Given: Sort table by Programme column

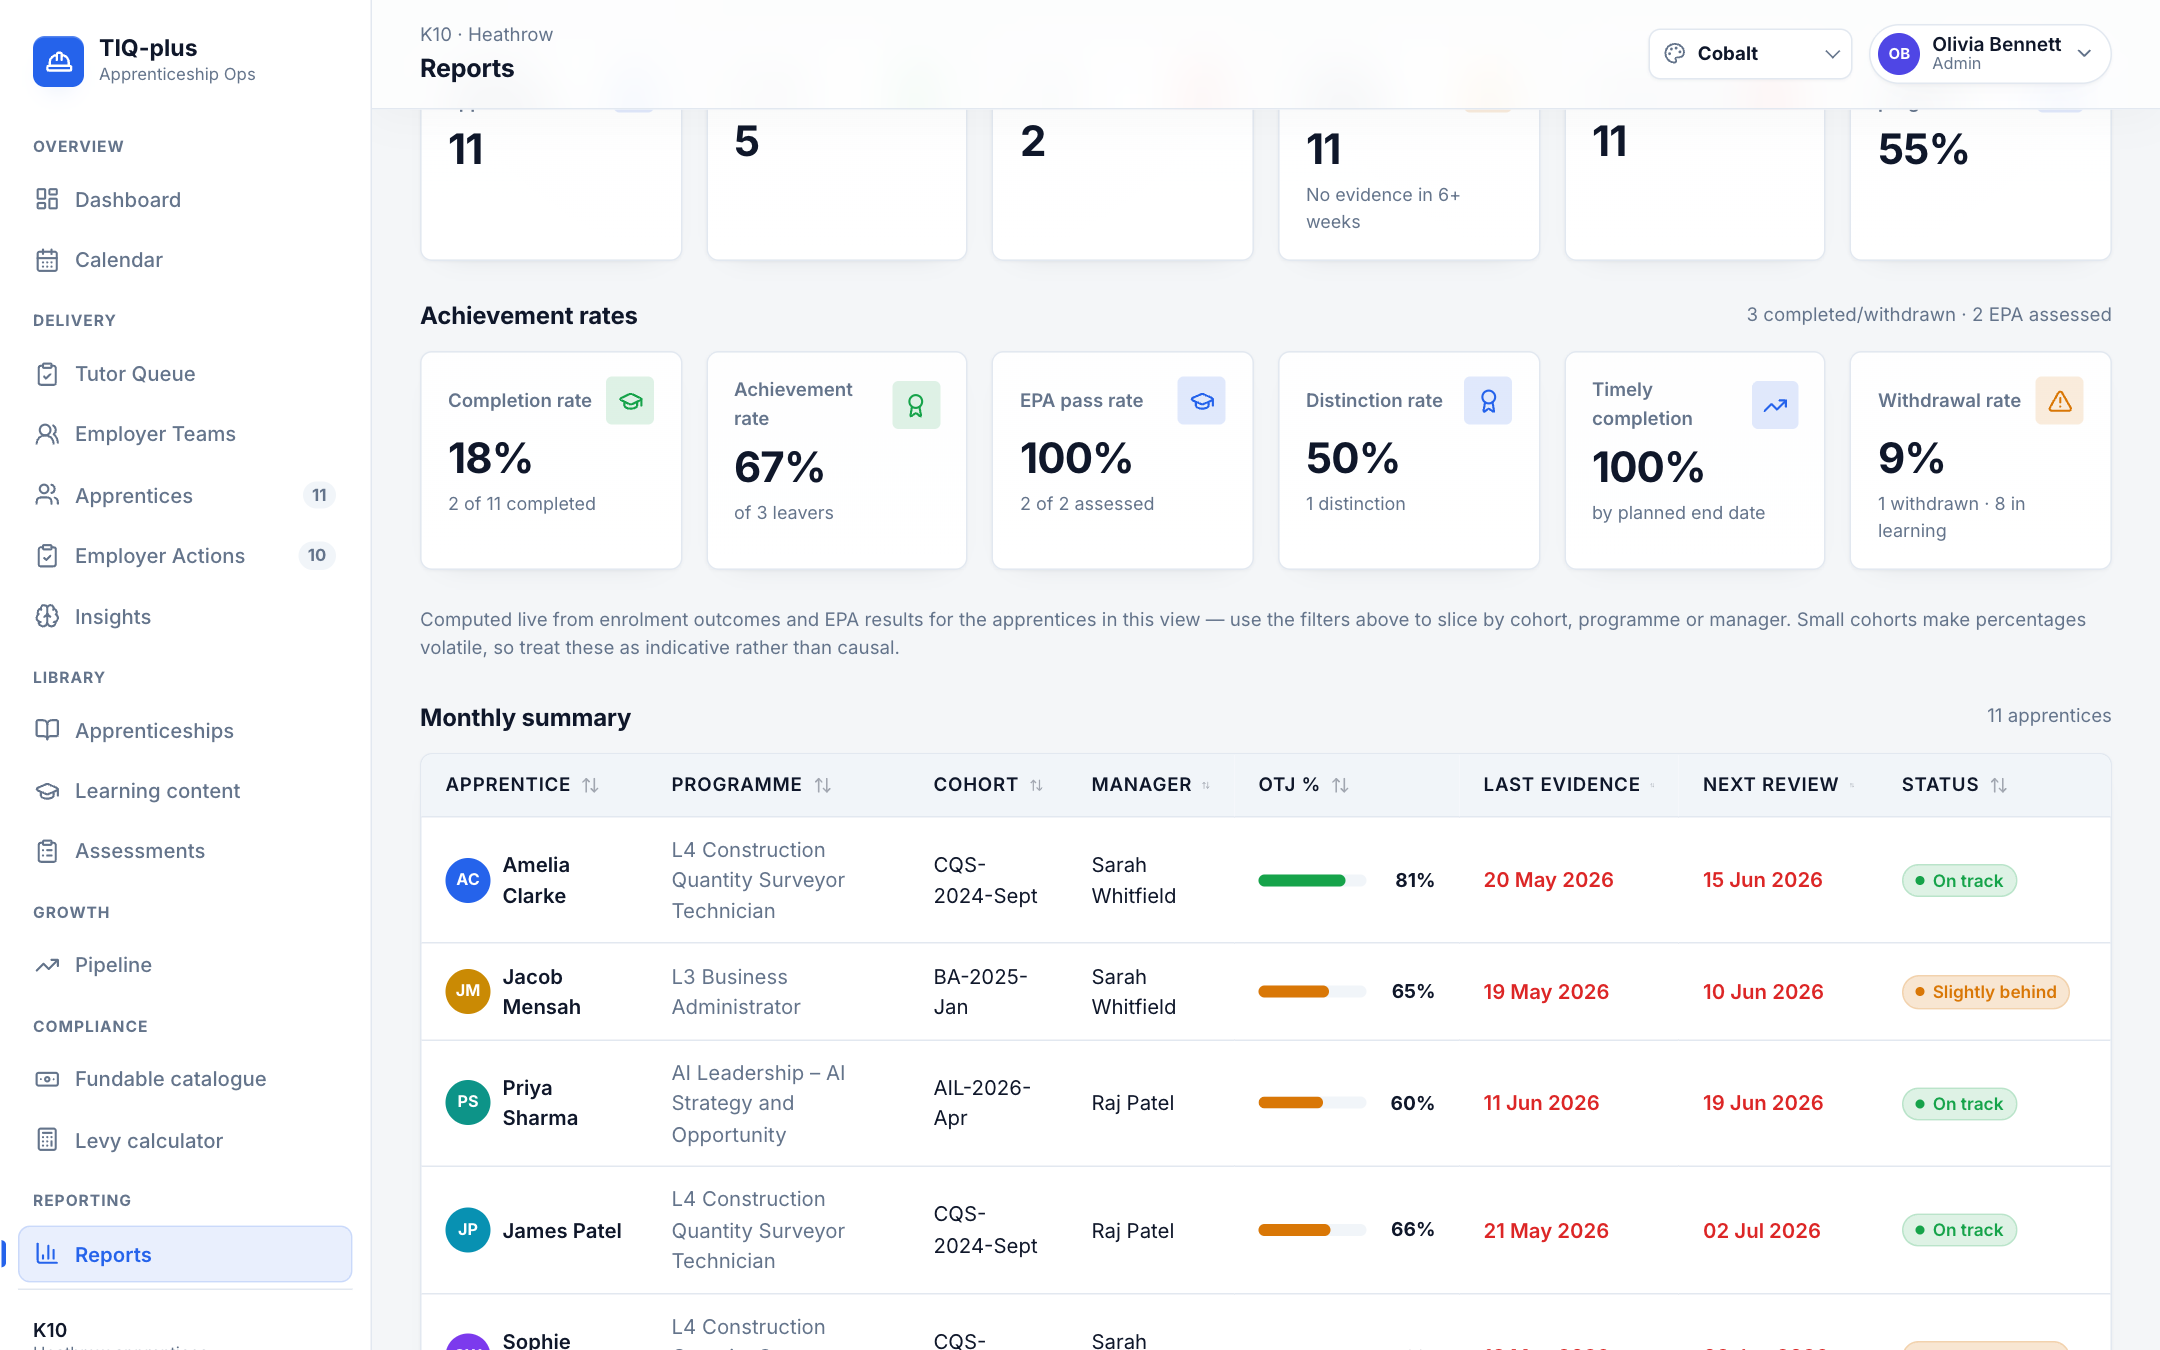Looking at the screenshot, I should 751,785.
